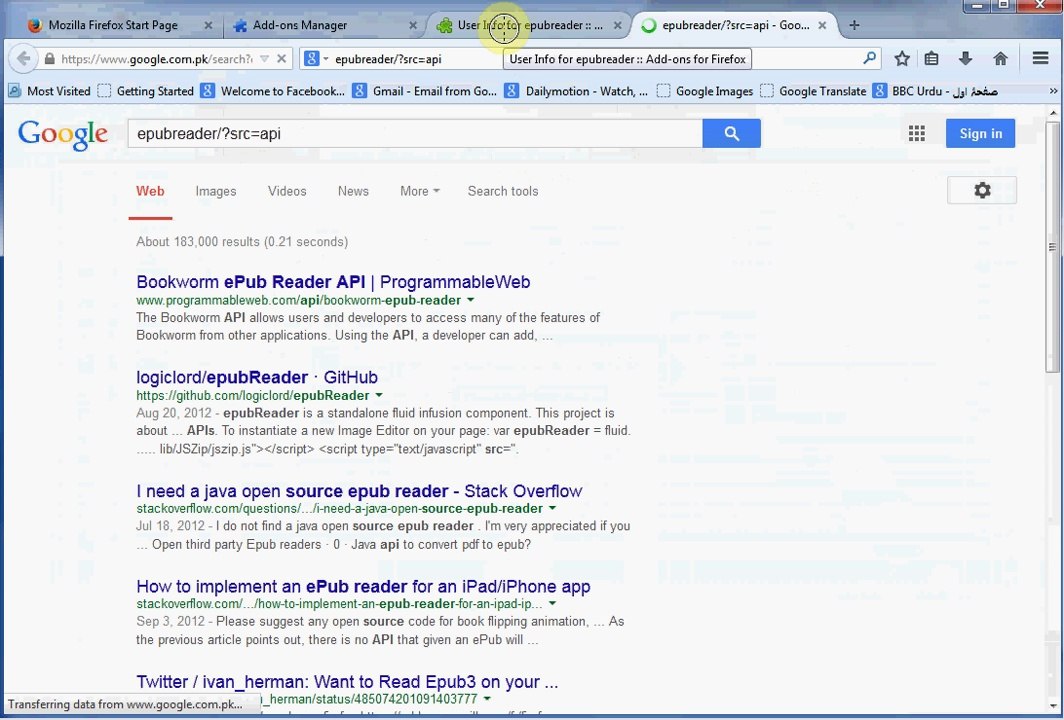
Task: Click the Google logo
Action: tap(62, 134)
